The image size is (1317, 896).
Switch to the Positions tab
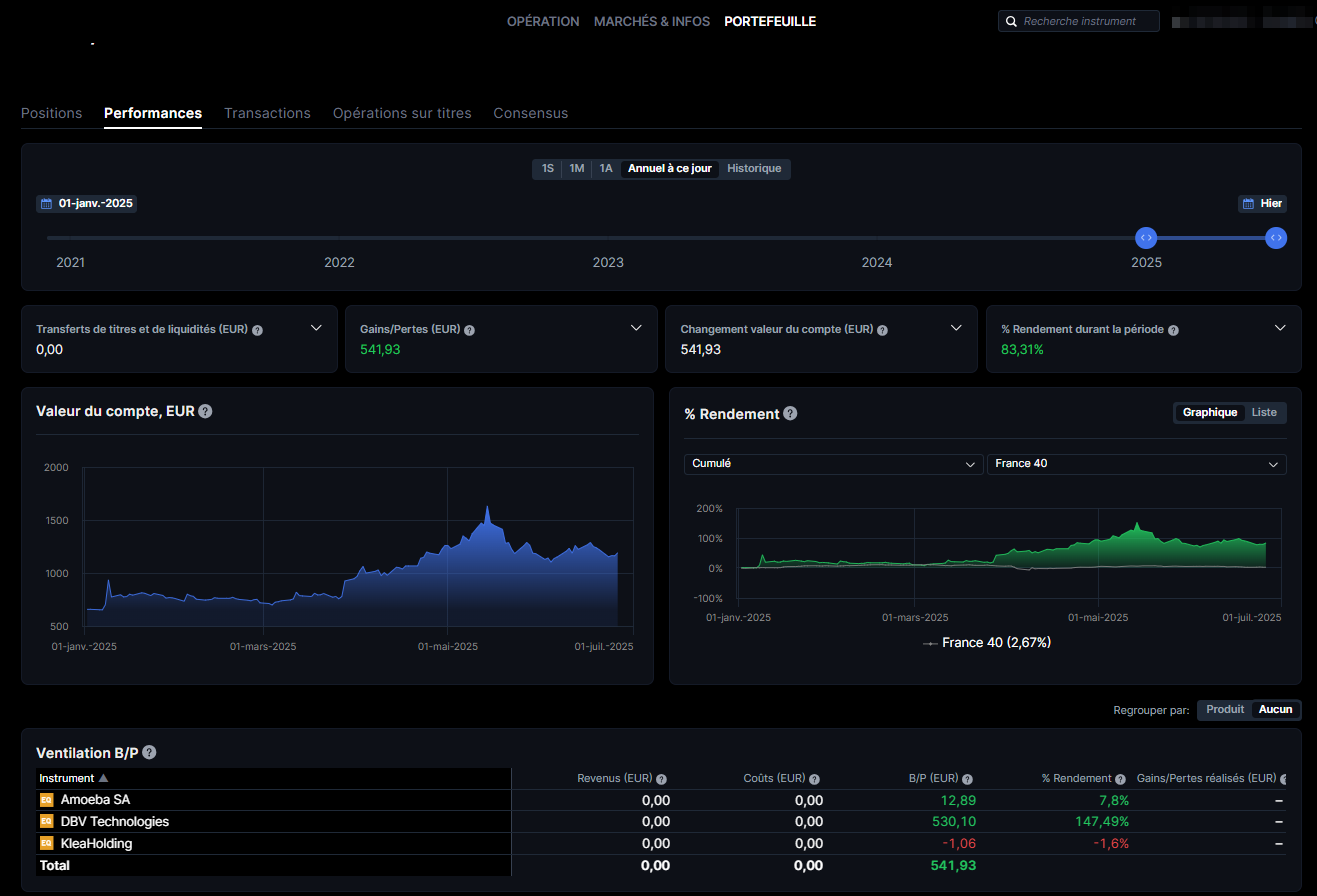click(x=52, y=113)
